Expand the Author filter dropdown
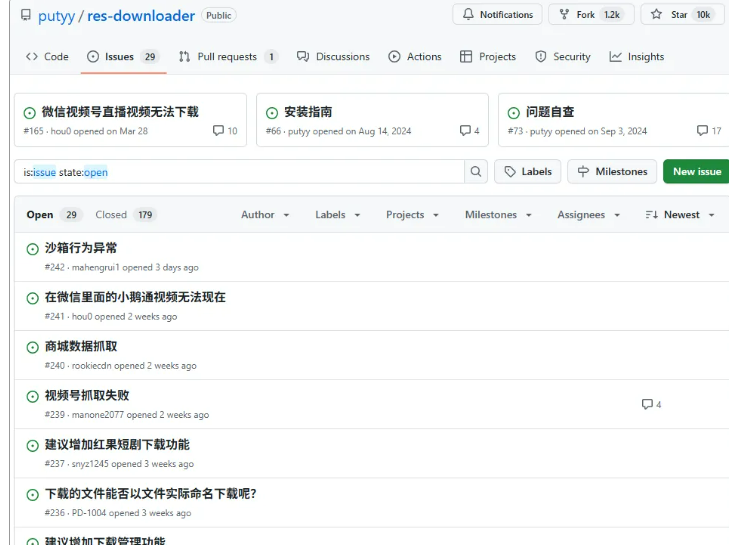729x545 pixels. [265, 215]
